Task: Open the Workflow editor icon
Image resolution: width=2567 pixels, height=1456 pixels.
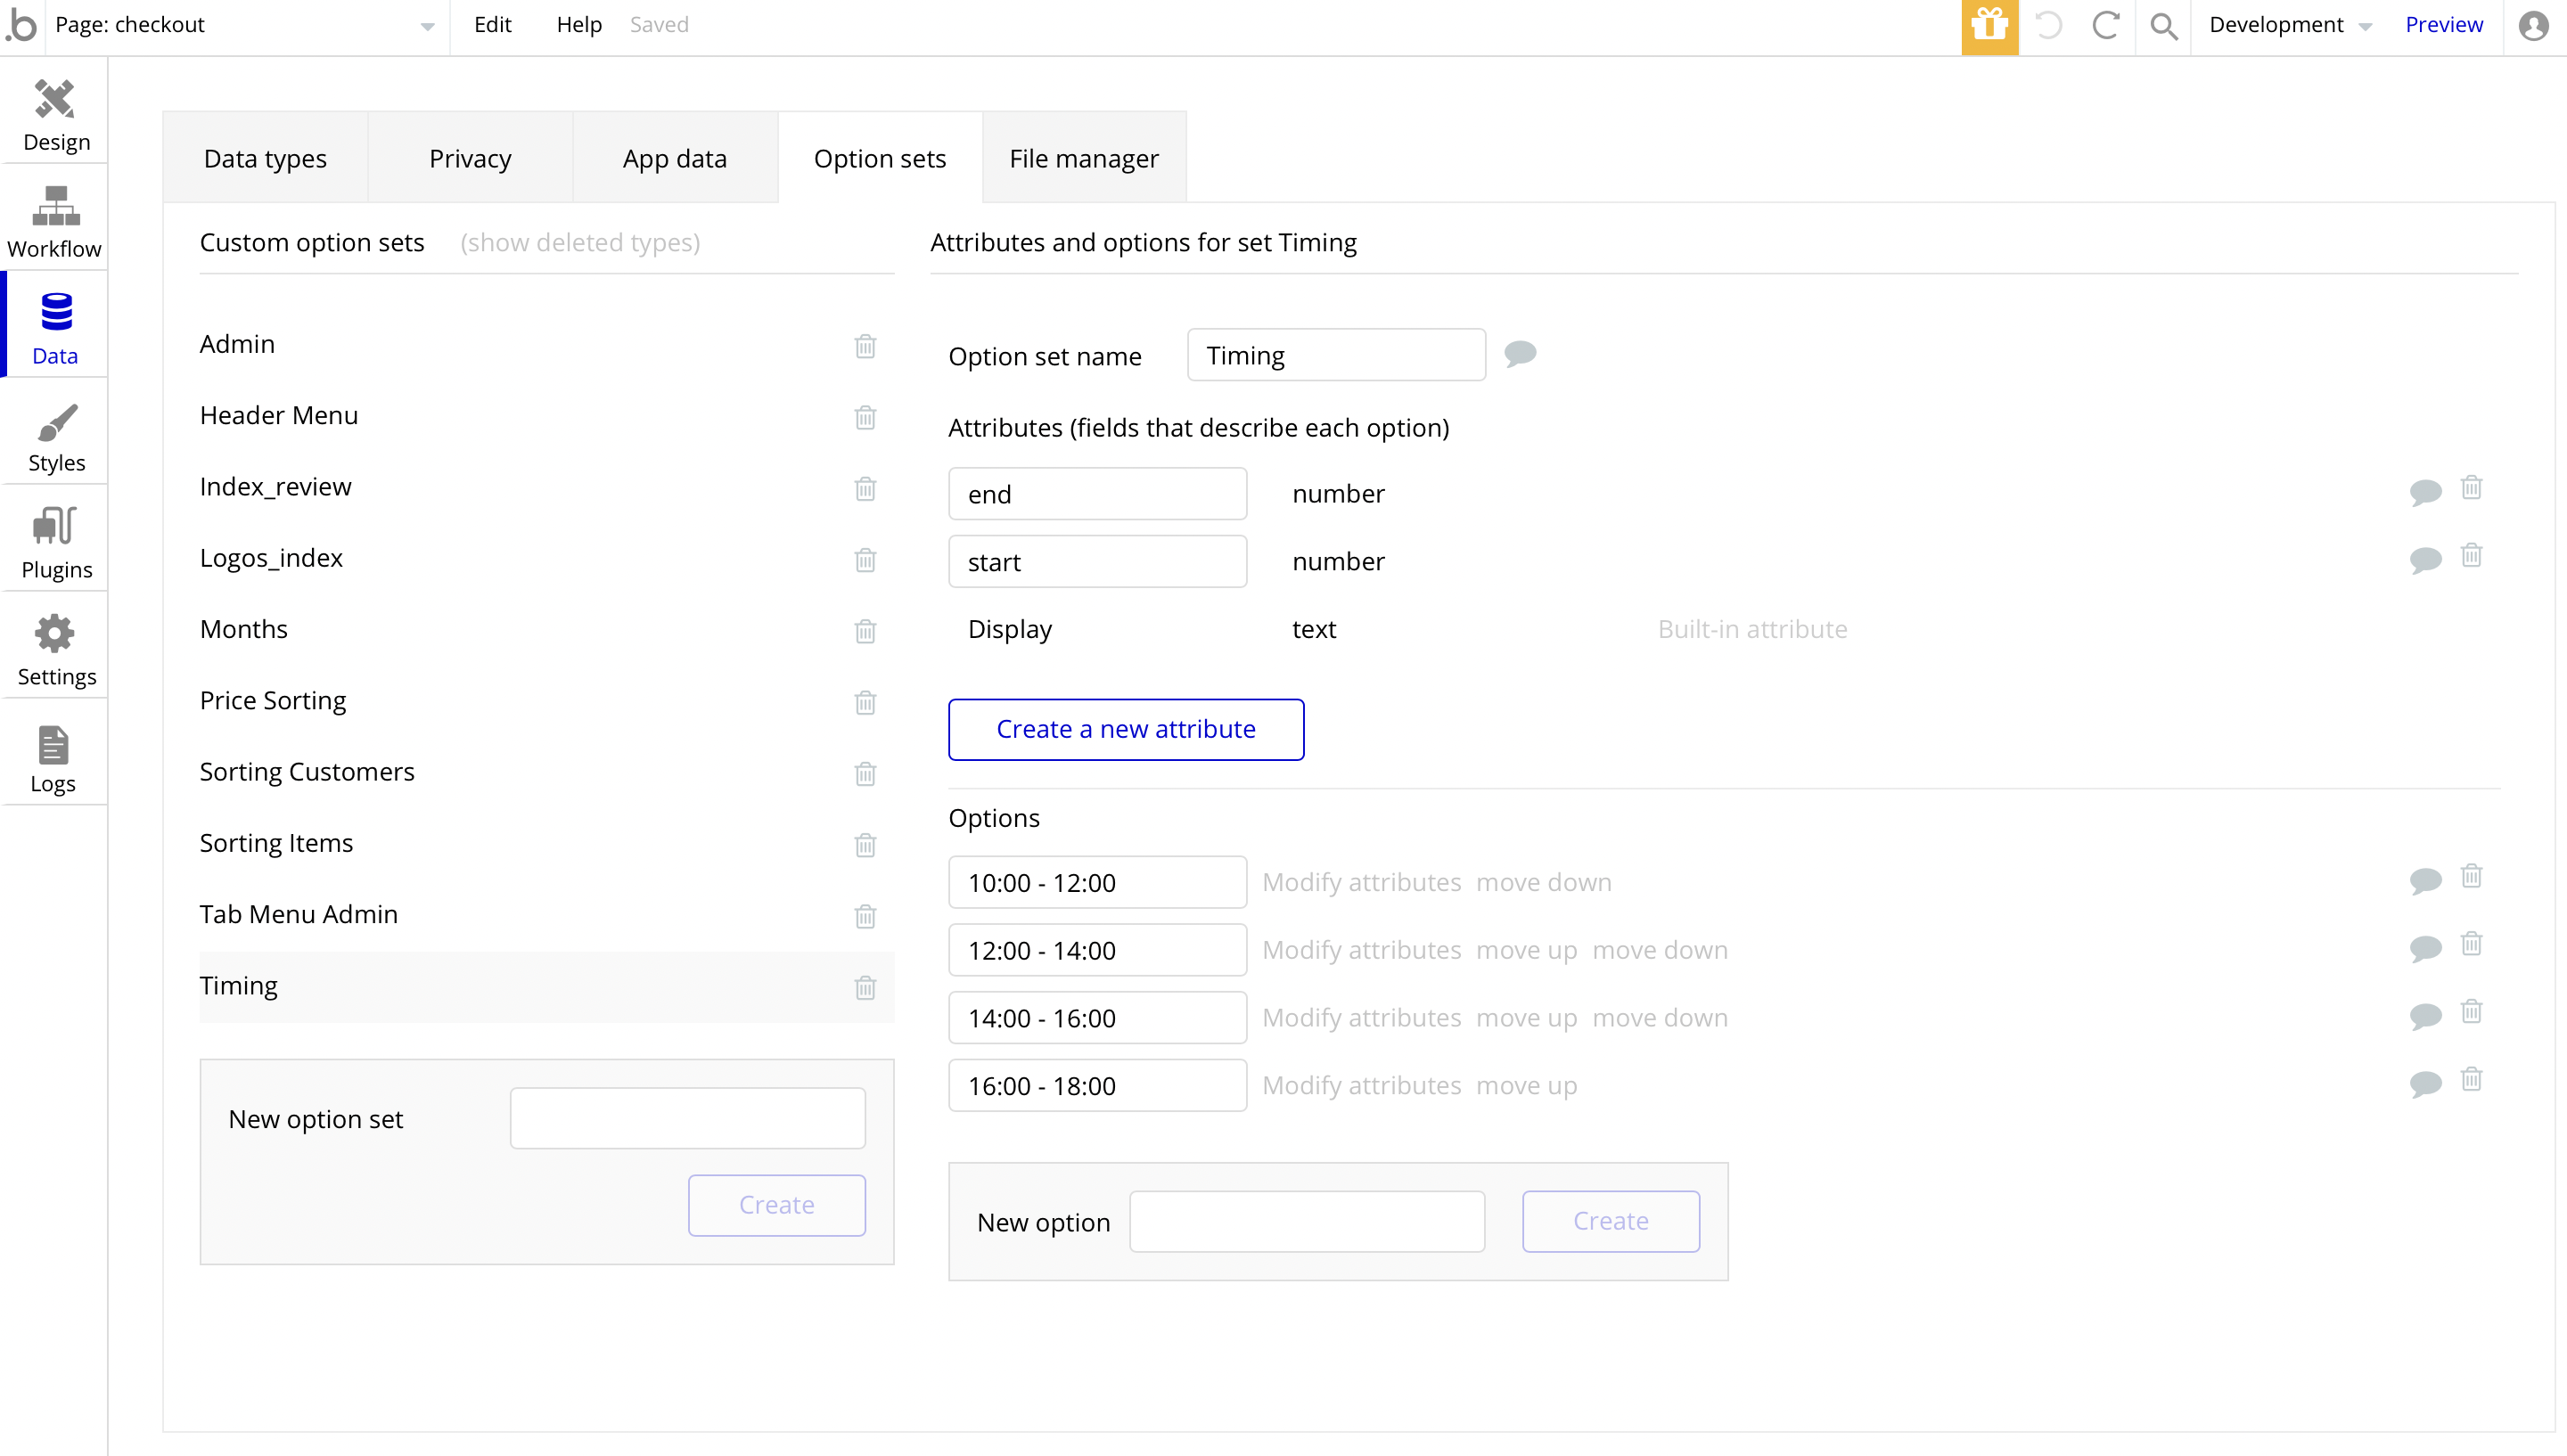Action: click(55, 222)
